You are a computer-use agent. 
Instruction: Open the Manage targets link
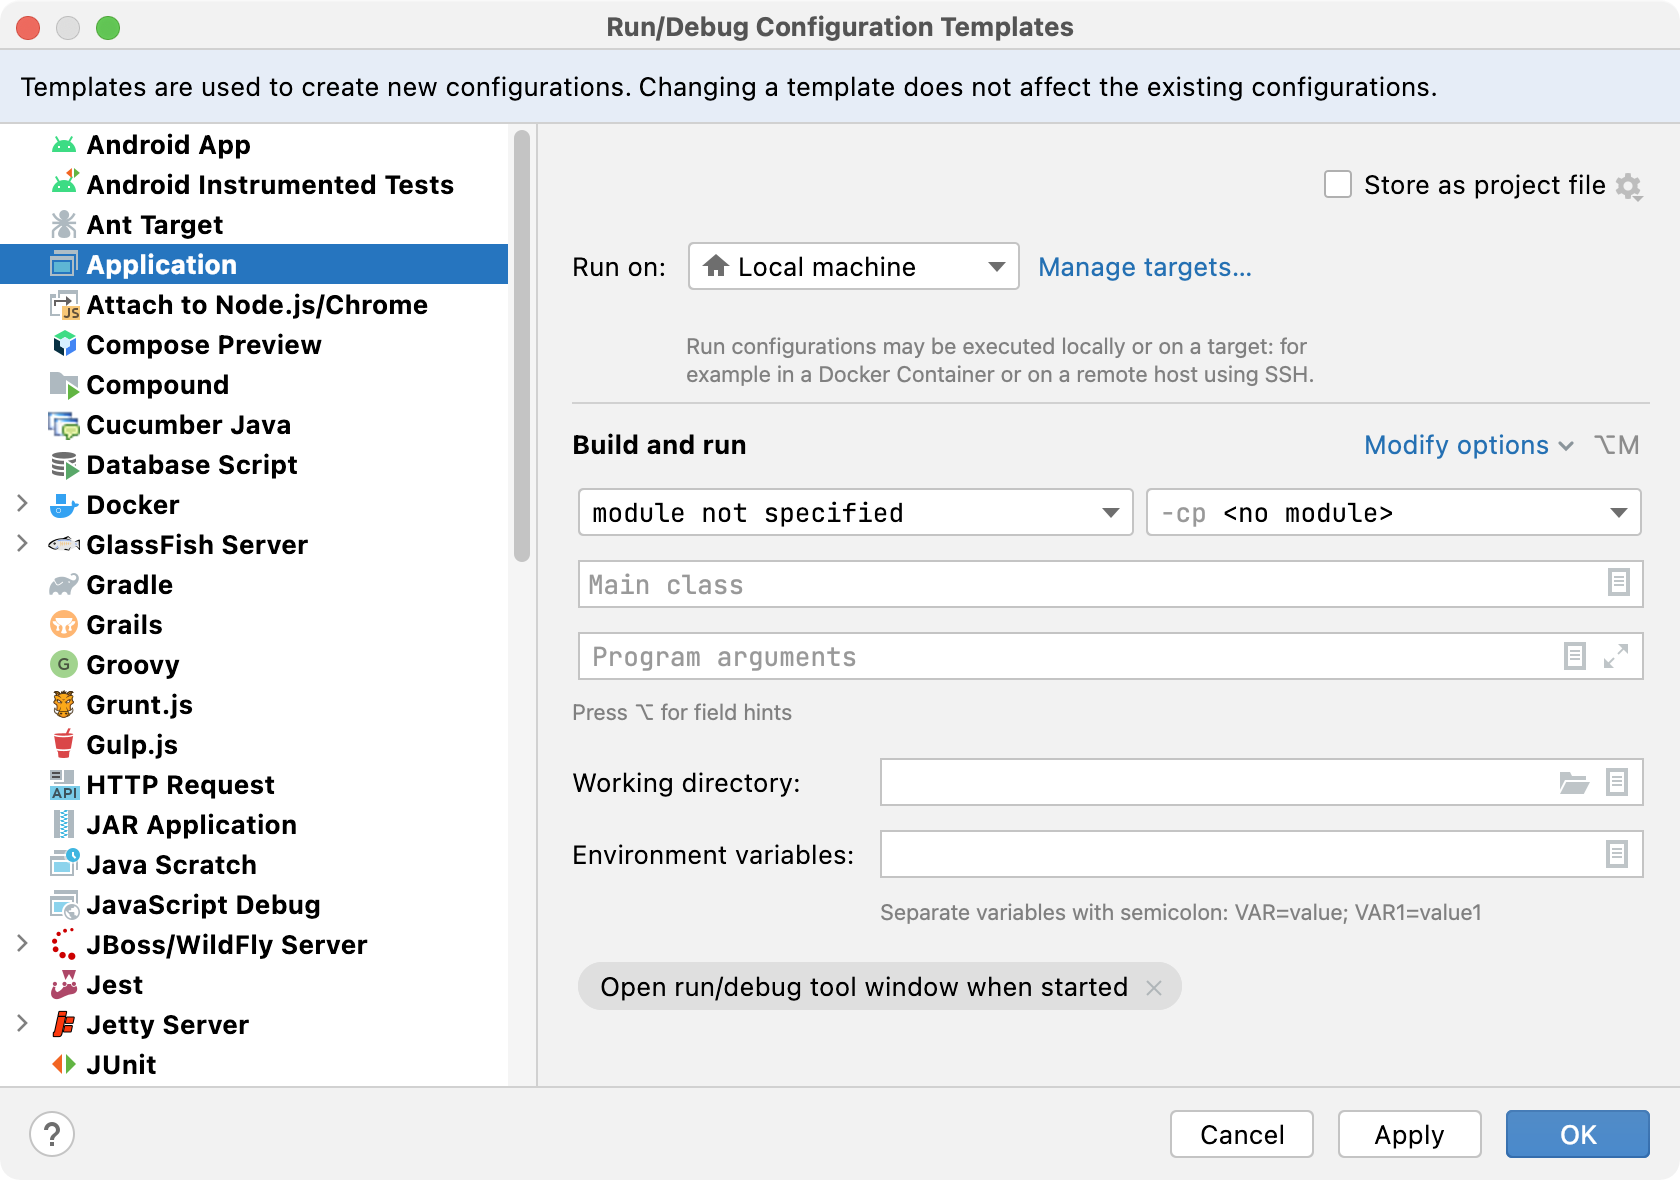click(x=1144, y=267)
